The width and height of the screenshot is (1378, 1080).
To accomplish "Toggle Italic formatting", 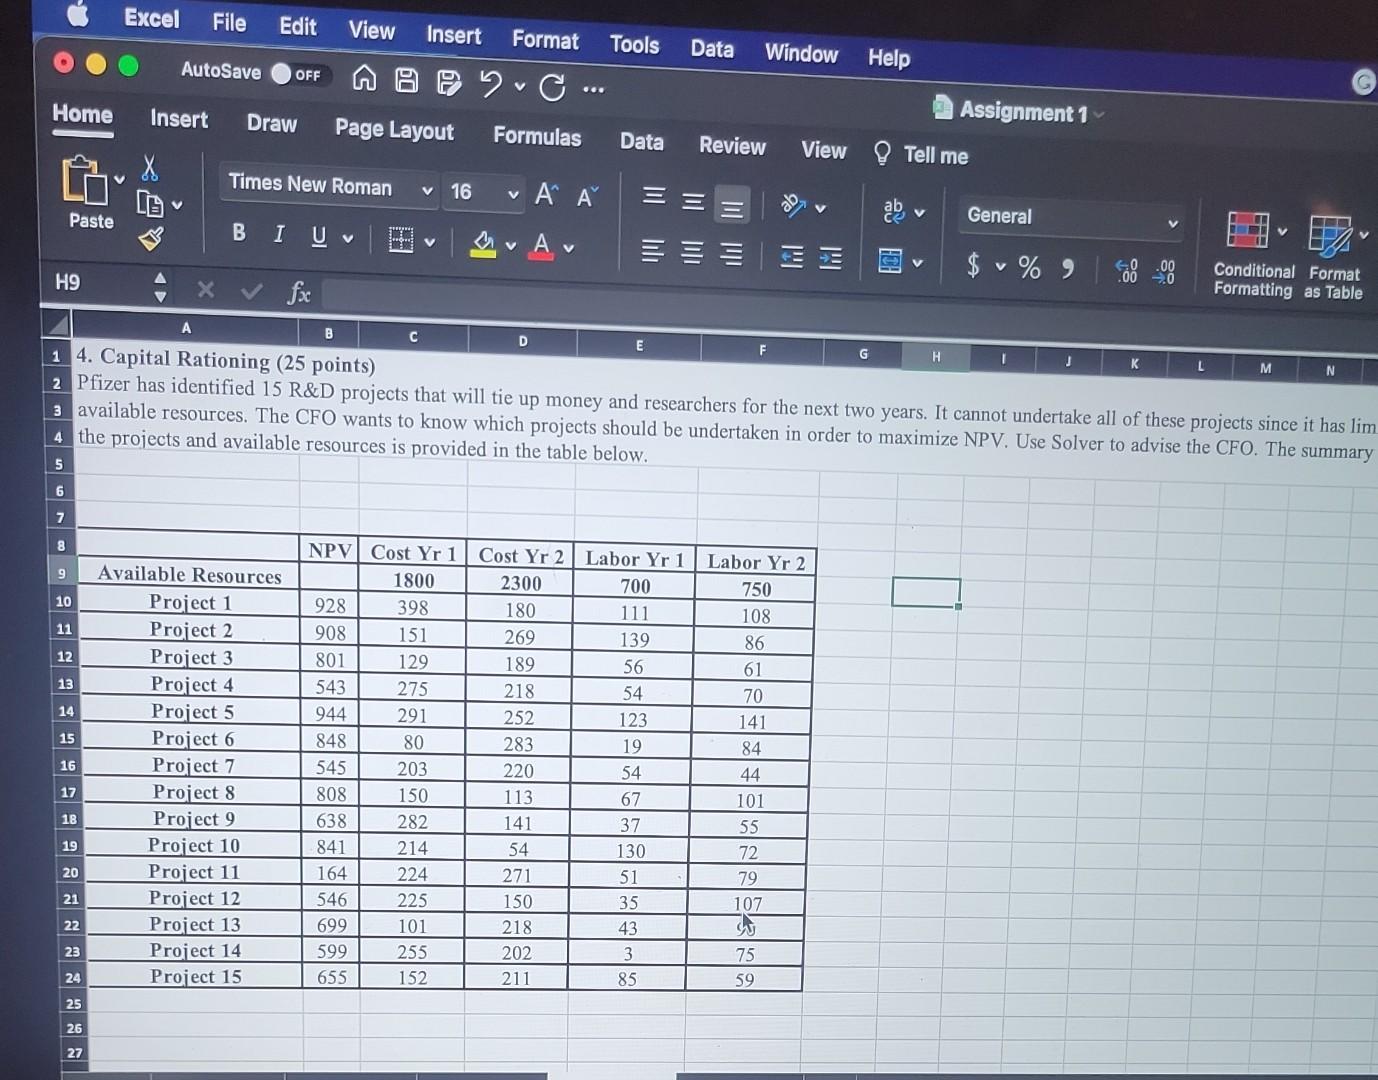I will [279, 234].
